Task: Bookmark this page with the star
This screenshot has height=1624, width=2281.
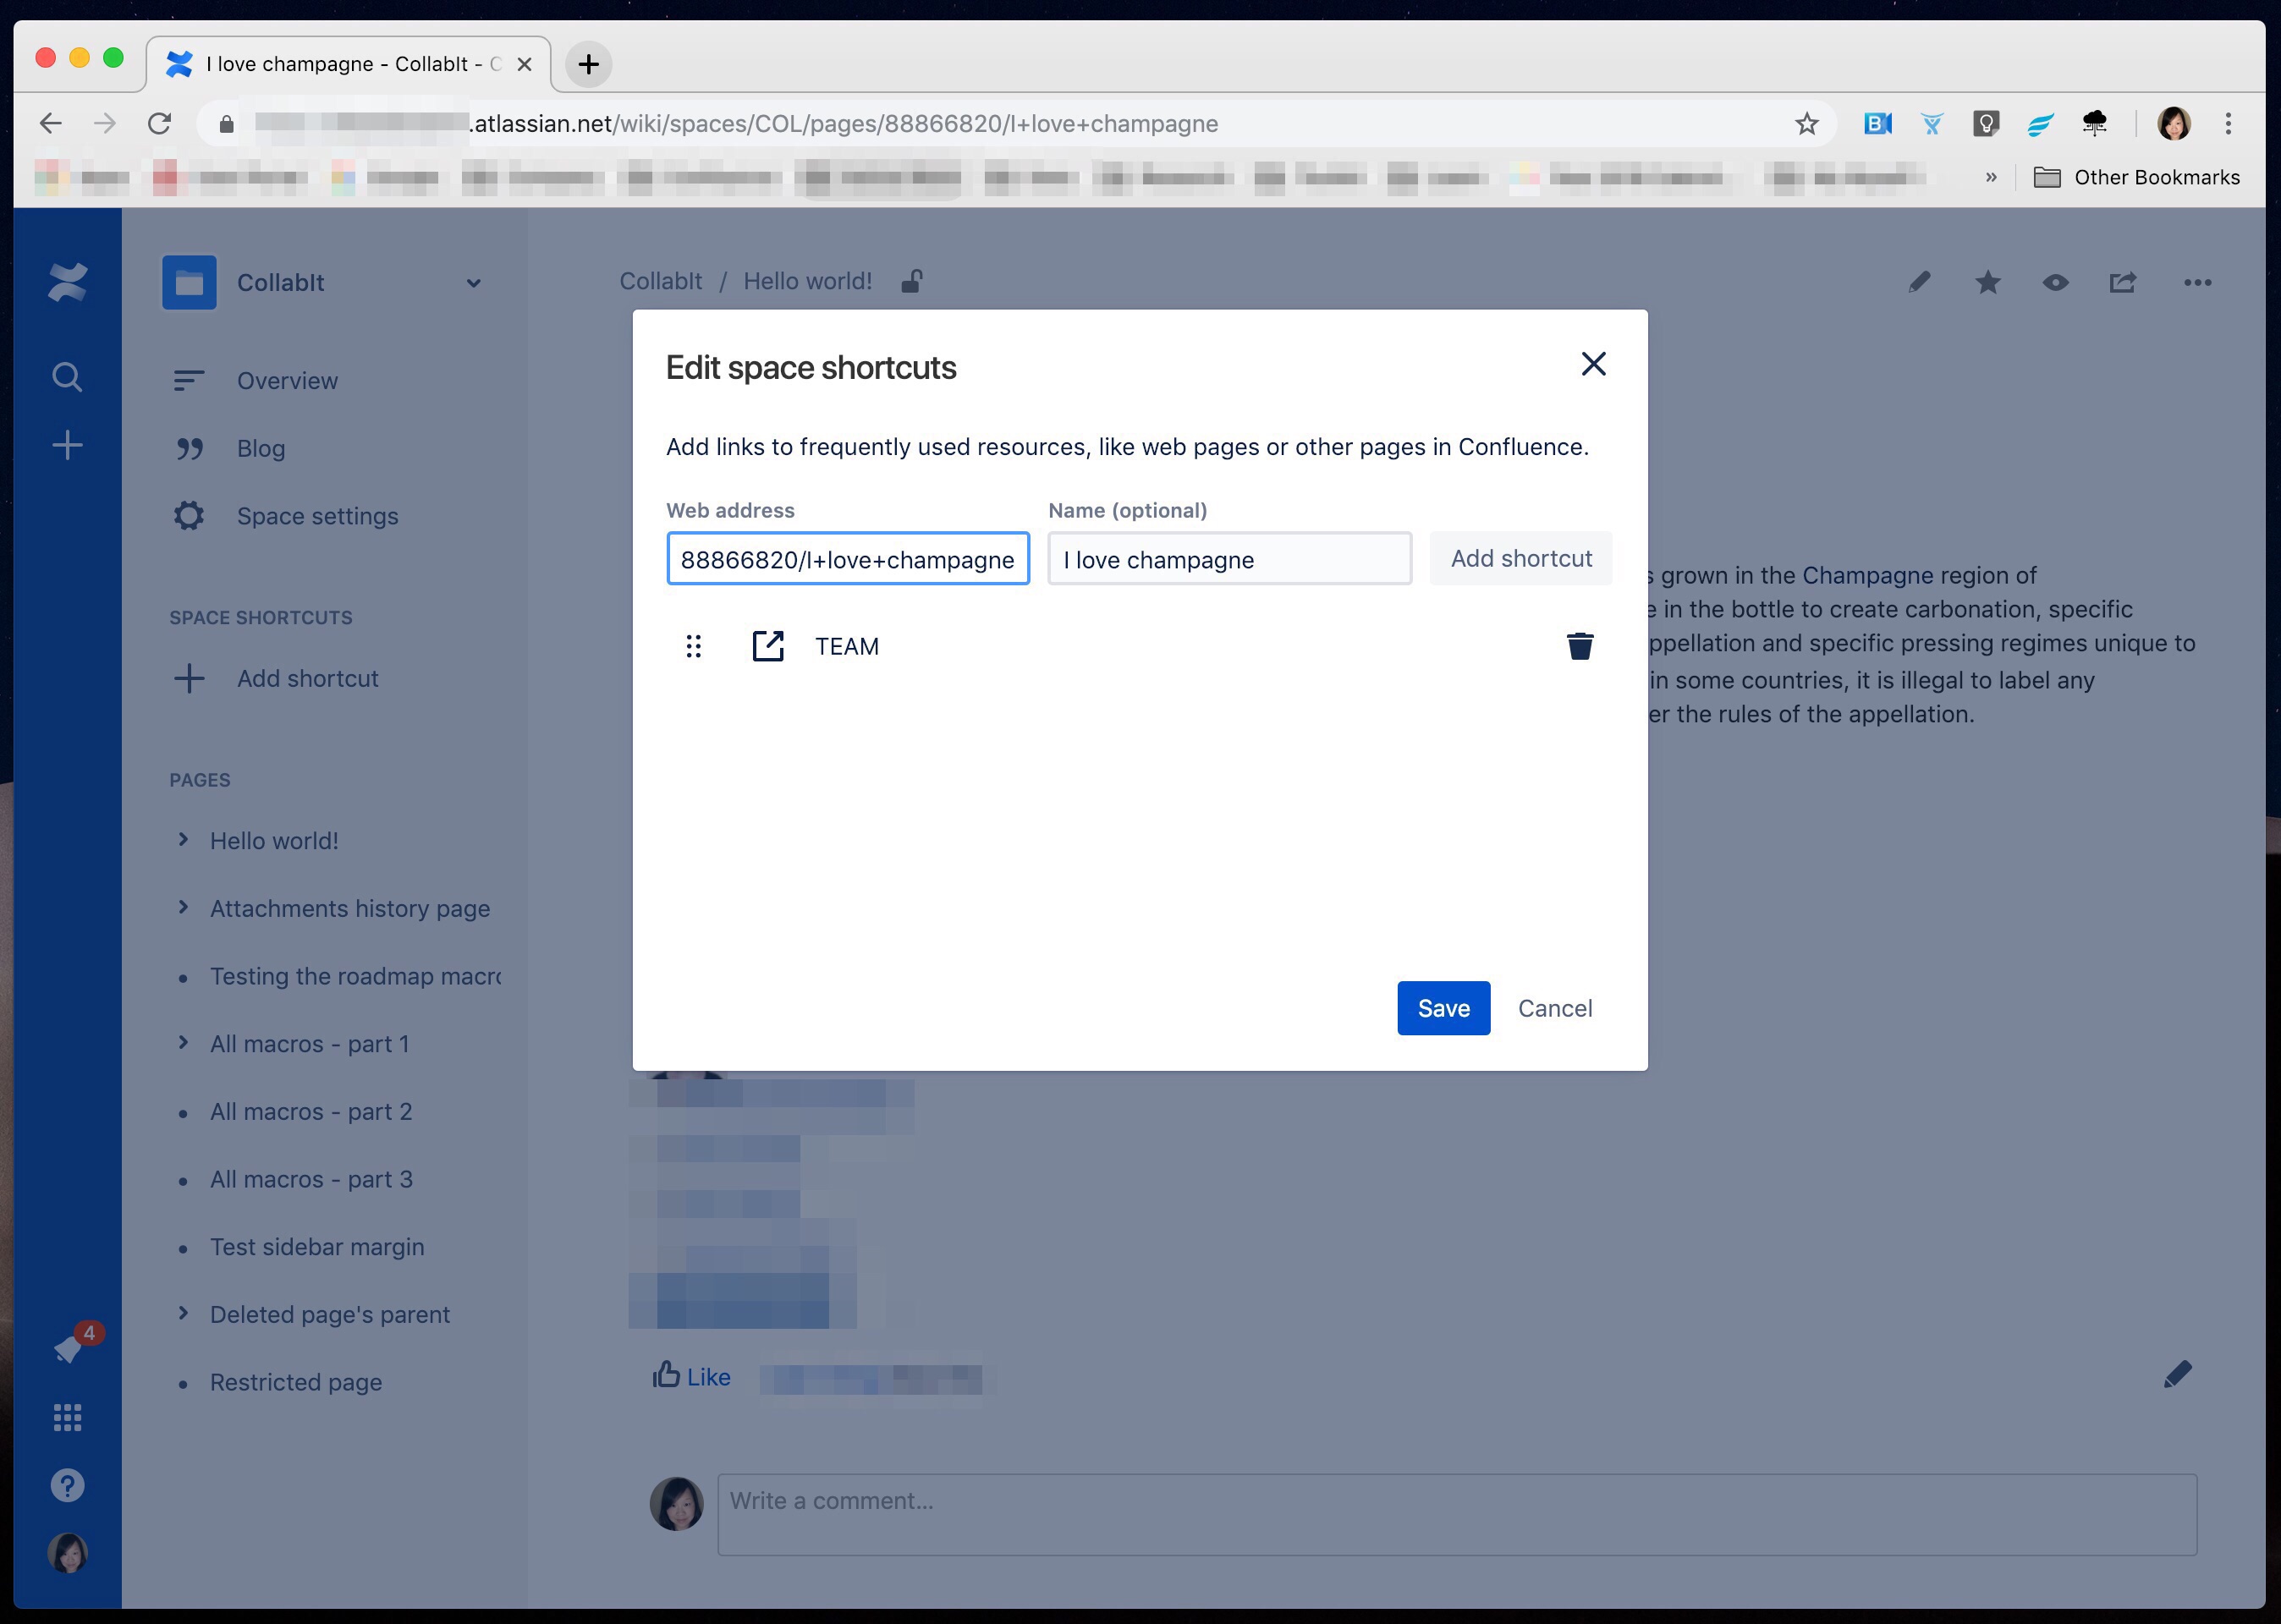Action: pos(1806,123)
